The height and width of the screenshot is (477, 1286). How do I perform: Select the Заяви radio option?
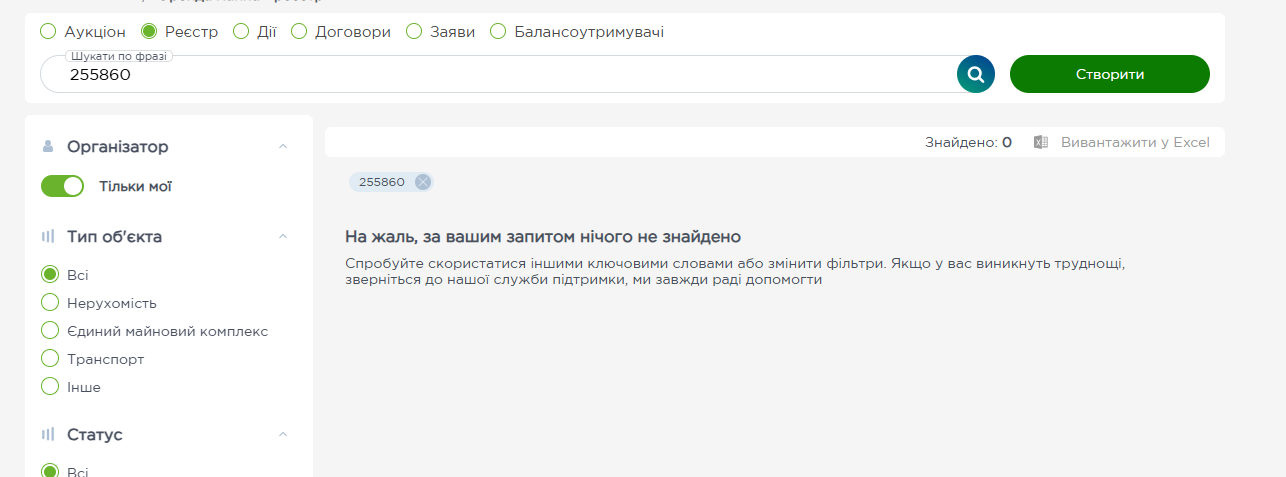(x=414, y=32)
